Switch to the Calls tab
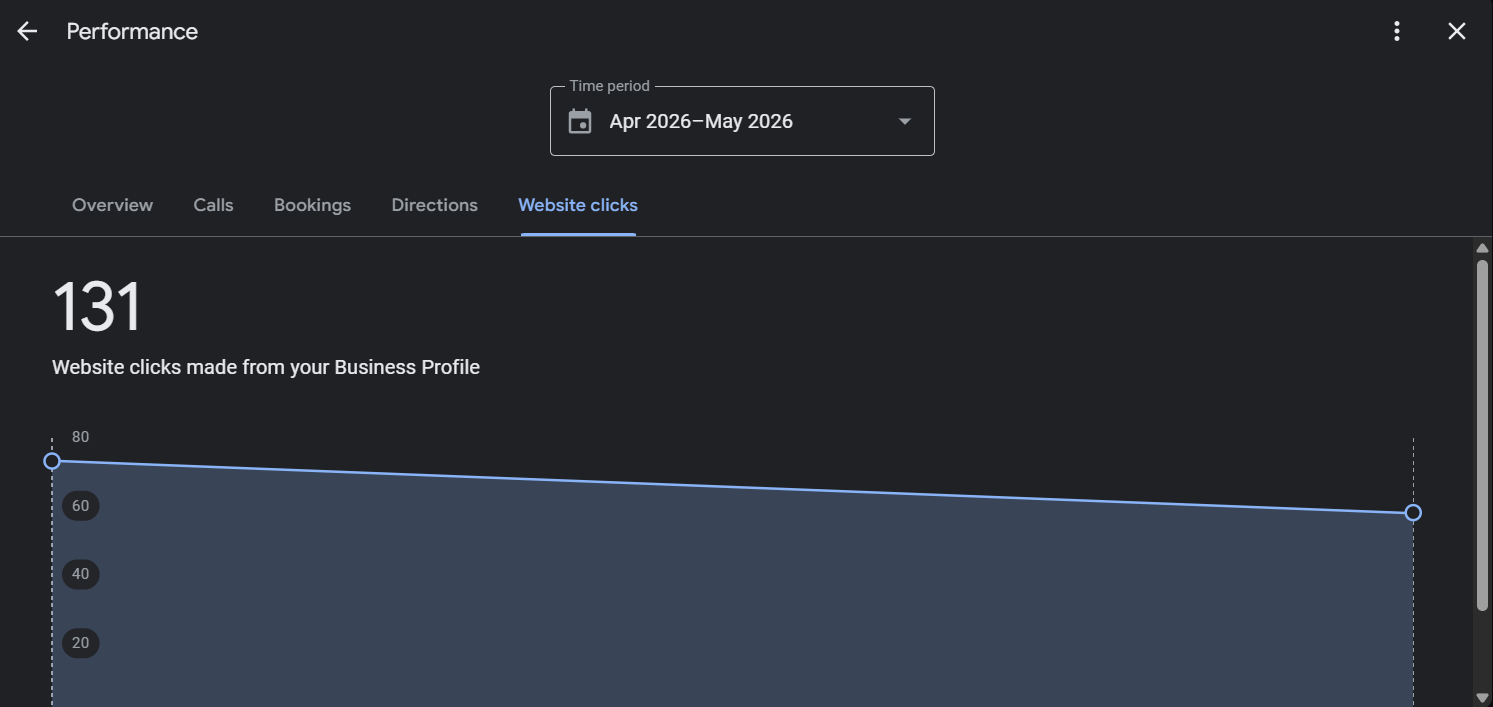The height and width of the screenshot is (707, 1493). (213, 205)
